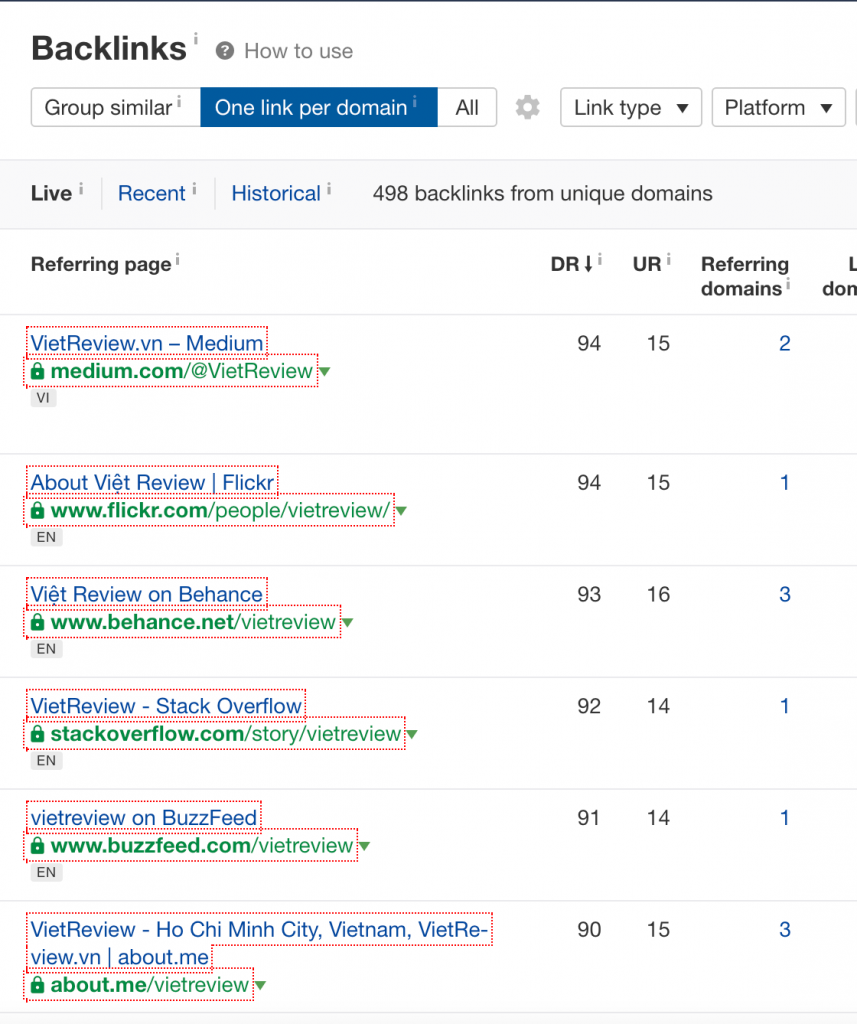This screenshot has height=1024, width=857.
Task: Click the lock icon beside about.me URL
Action: pyautogui.click(x=38, y=985)
